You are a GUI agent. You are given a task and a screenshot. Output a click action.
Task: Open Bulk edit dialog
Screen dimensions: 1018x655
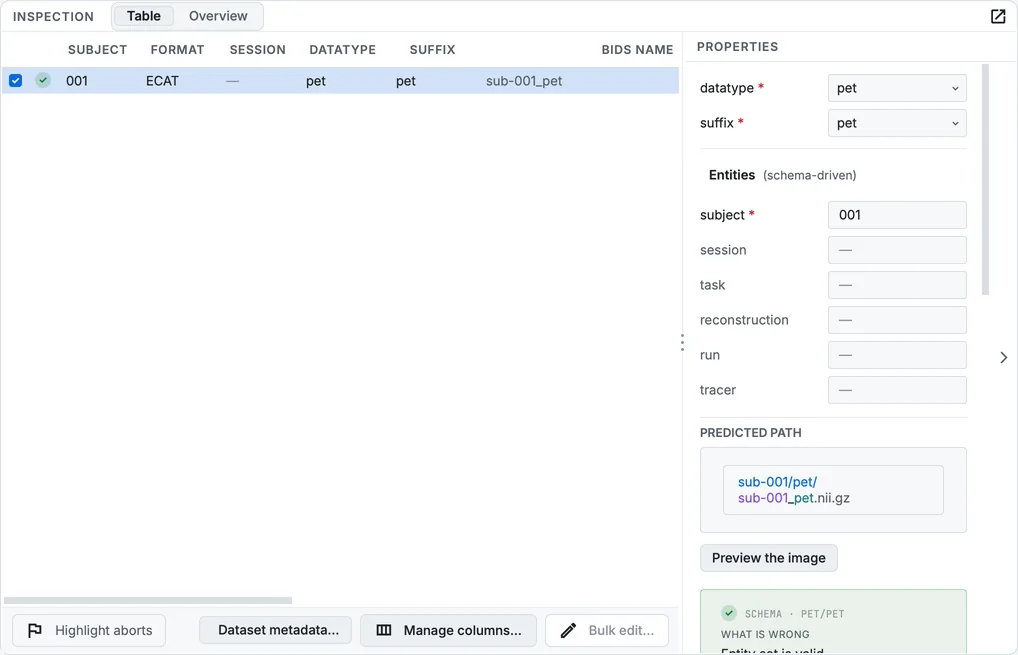coord(607,630)
